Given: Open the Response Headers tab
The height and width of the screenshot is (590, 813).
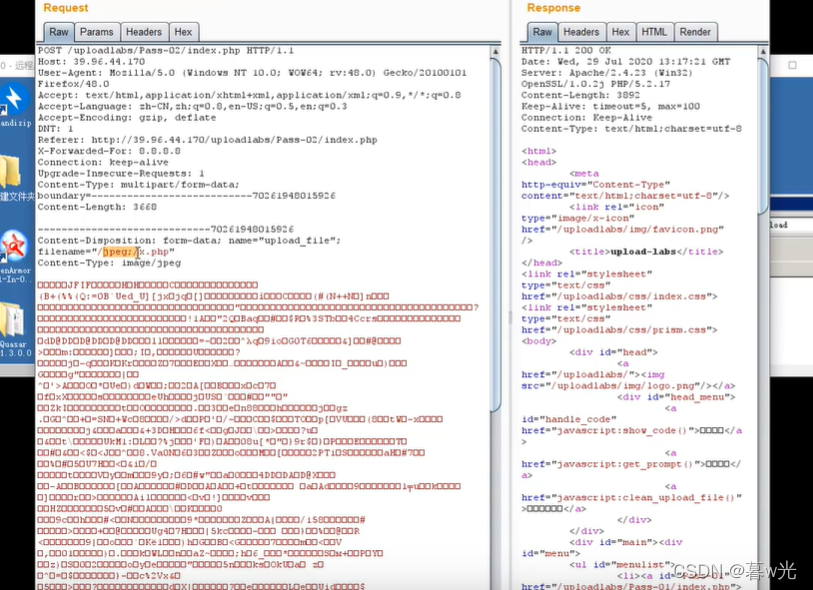Looking at the screenshot, I should [x=581, y=32].
